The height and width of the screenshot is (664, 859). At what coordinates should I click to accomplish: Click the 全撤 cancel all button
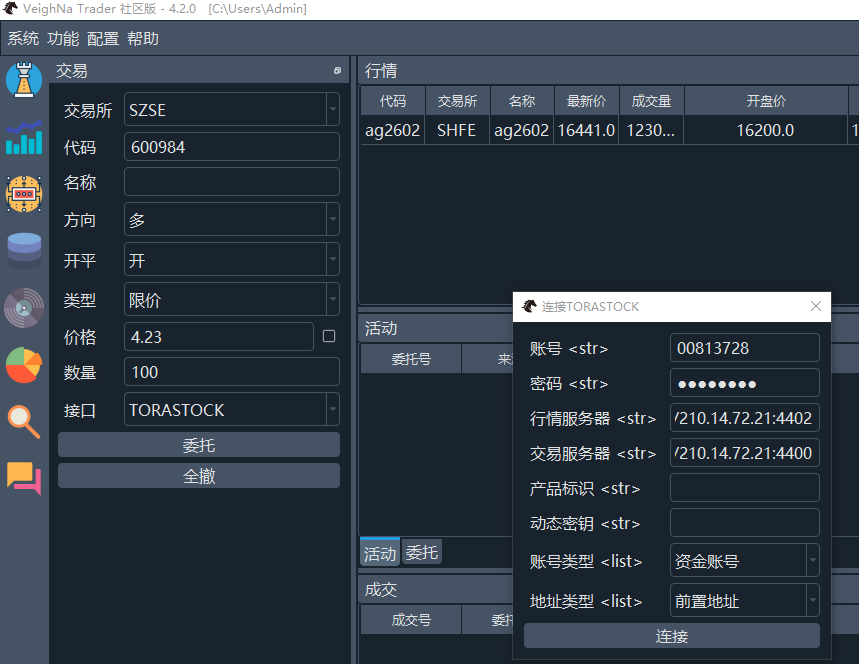tap(199, 476)
